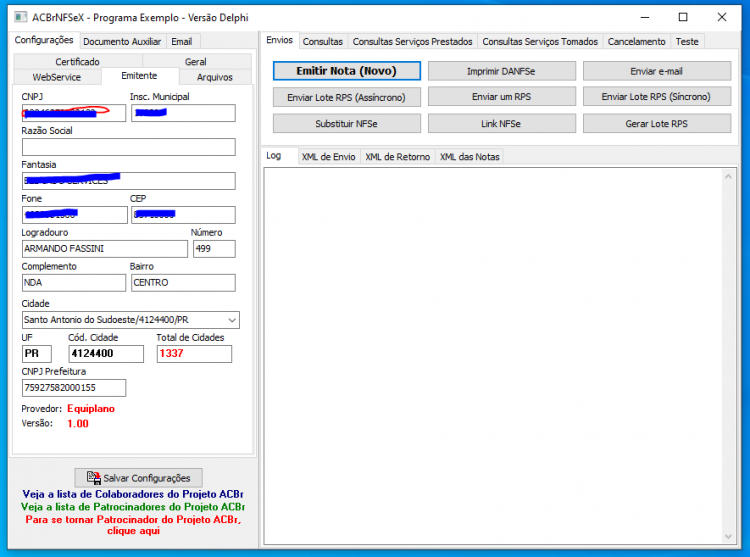Maximize the ACBrNFSeX window
The height and width of the screenshot is (557, 750).
click(x=683, y=17)
